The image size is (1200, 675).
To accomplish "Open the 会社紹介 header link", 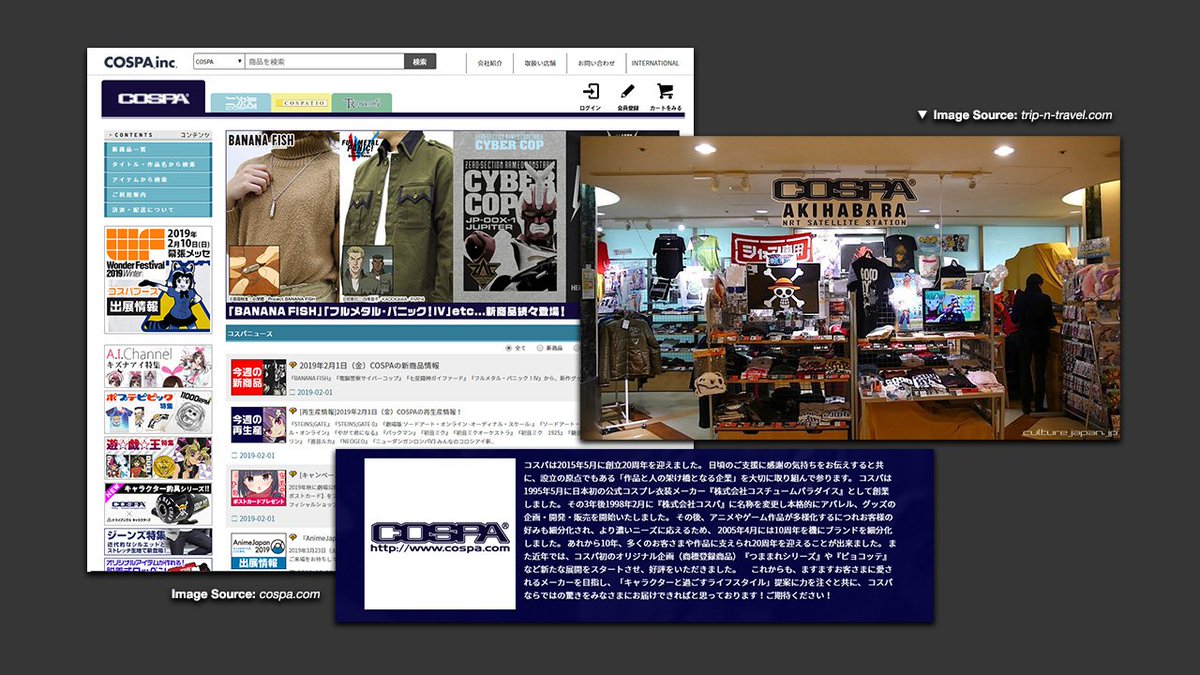I will (490, 63).
